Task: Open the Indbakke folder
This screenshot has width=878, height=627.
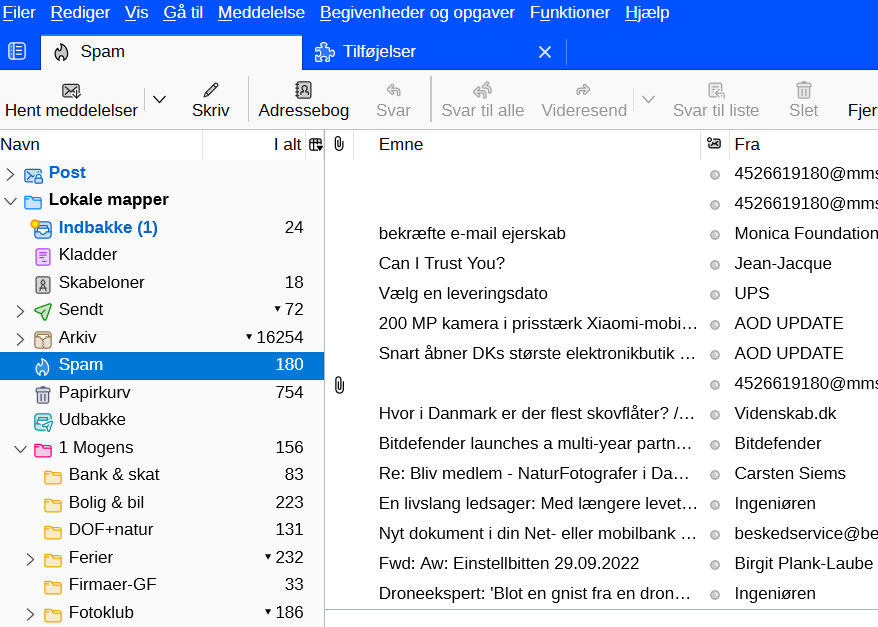Action: pyautogui.click(x=162, y=228)
